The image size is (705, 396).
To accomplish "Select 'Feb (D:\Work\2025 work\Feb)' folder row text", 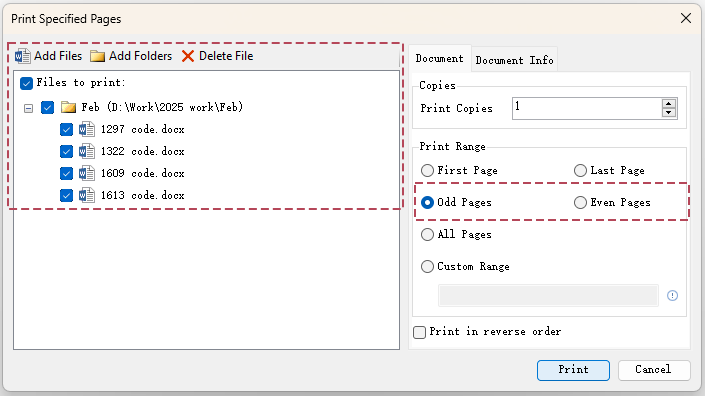I will coord(162,107).
